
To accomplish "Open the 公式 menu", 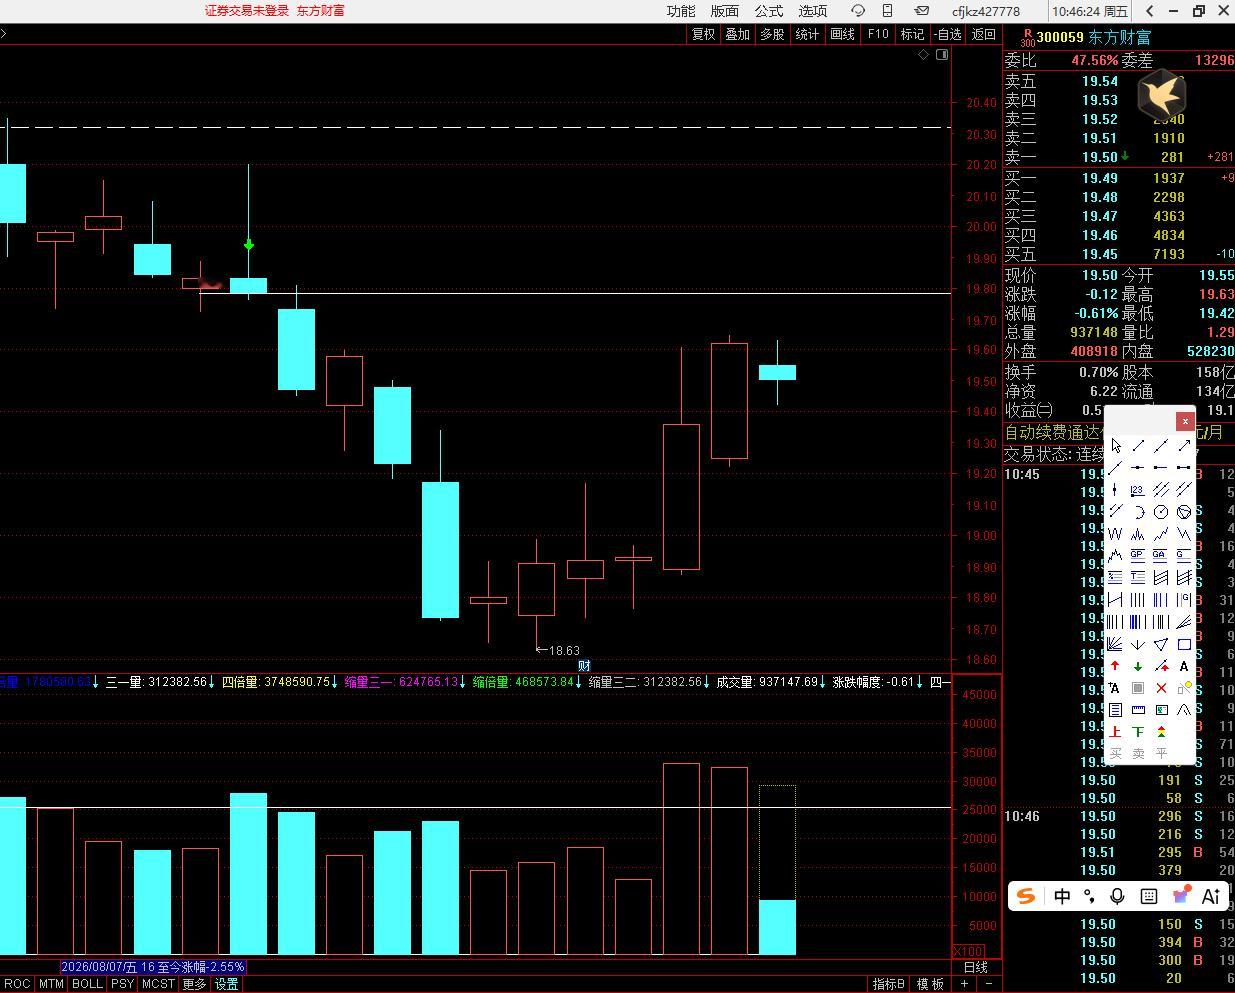I will point(769,11).
